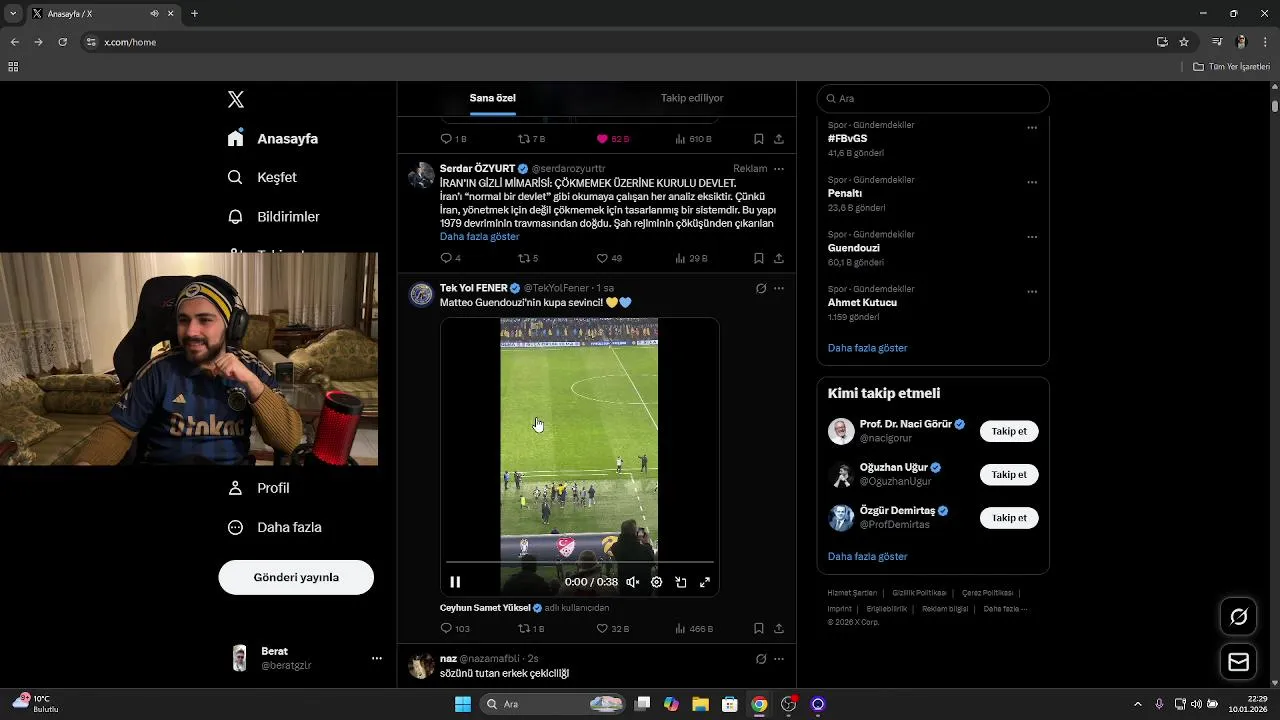Switch to the Takip ediliyor tab

click(x=692, y=98)
